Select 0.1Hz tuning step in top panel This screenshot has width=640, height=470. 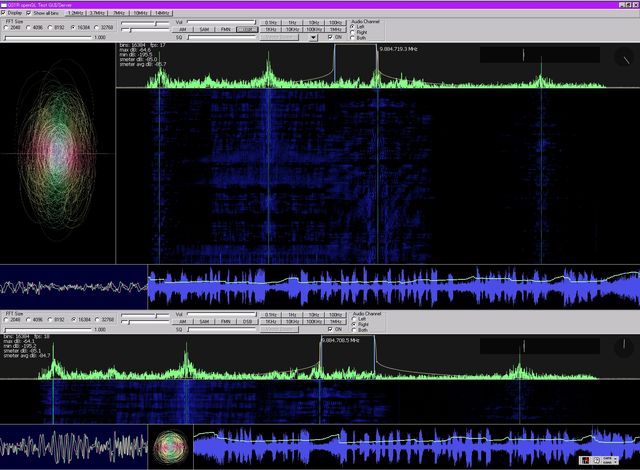tap(271, 20)
